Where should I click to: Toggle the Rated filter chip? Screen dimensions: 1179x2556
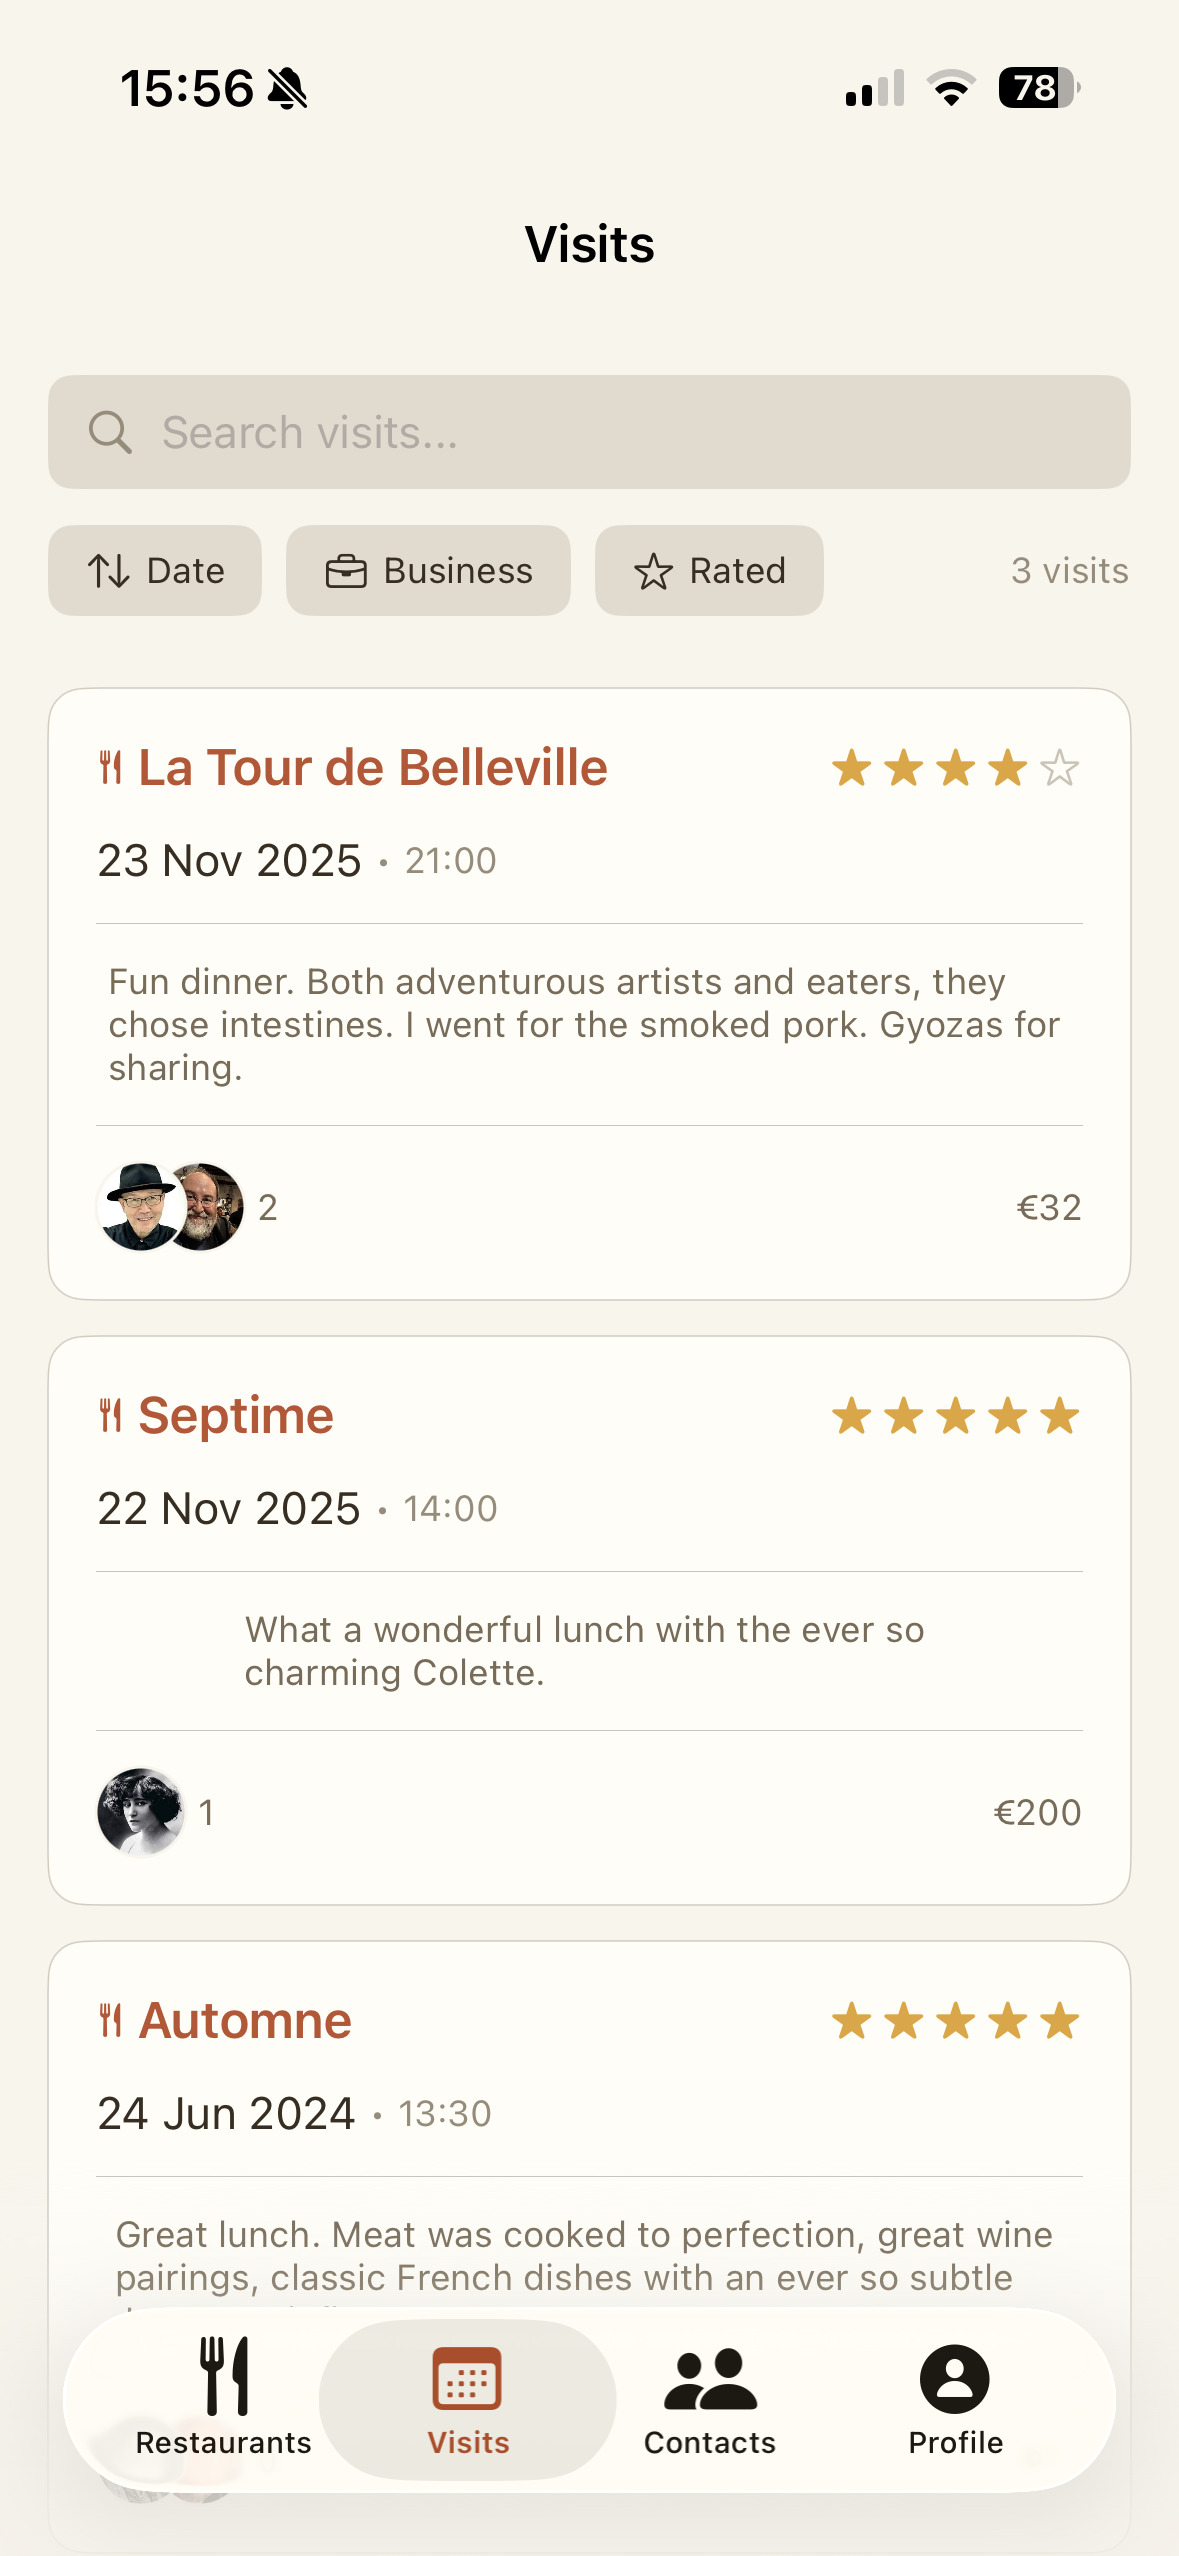coord(709,571)
